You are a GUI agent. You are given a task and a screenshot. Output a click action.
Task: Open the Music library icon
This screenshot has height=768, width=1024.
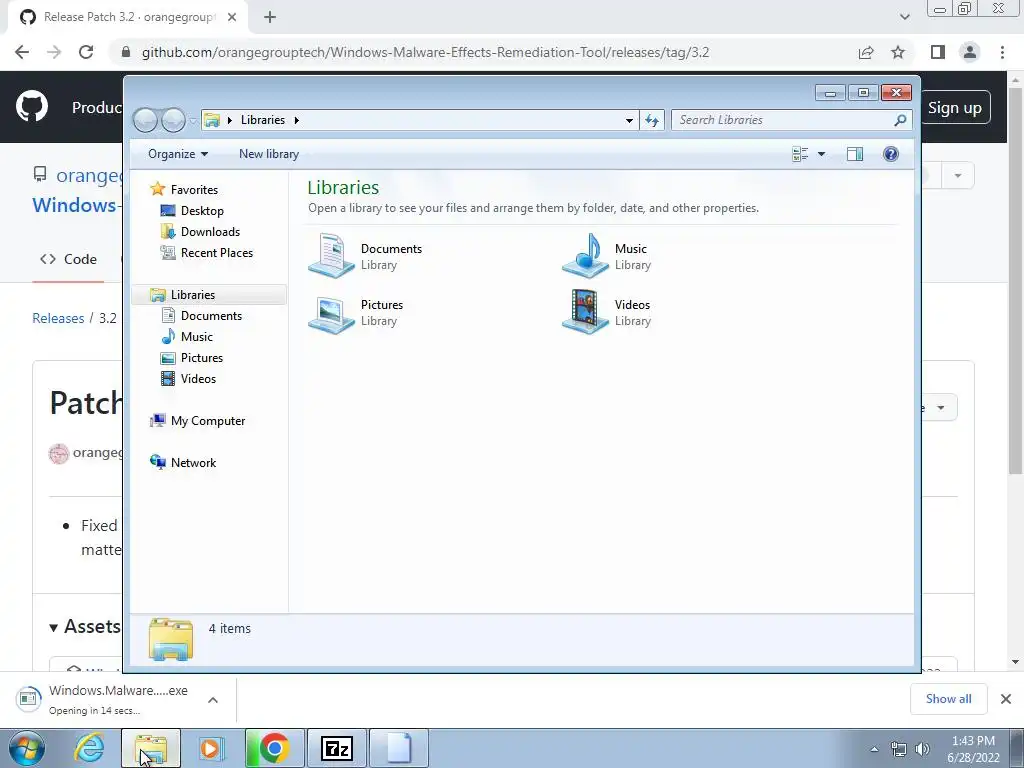(x=585, y=255)
